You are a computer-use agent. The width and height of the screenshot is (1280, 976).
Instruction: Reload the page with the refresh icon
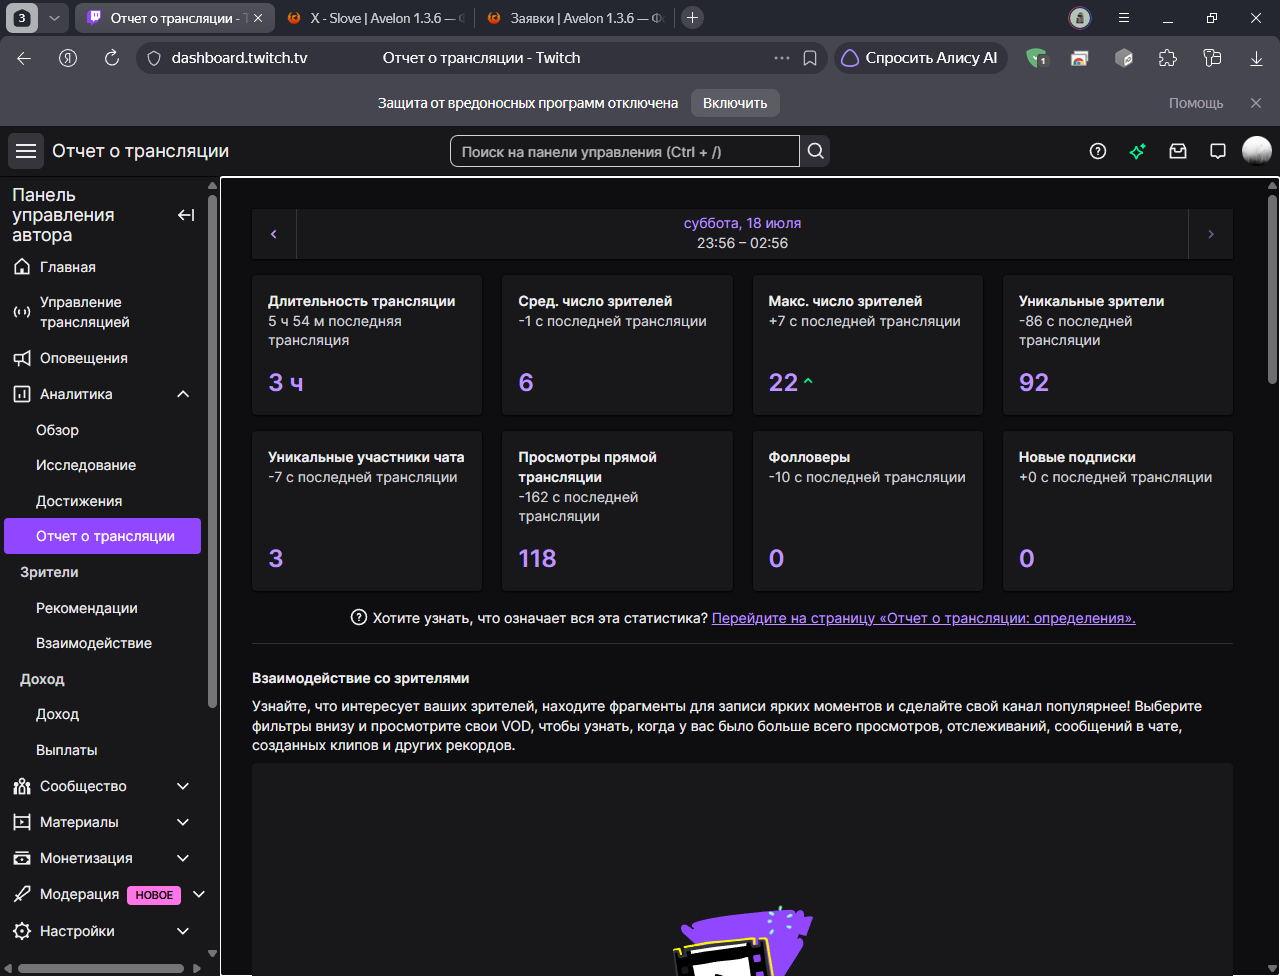tap(112, 58)
